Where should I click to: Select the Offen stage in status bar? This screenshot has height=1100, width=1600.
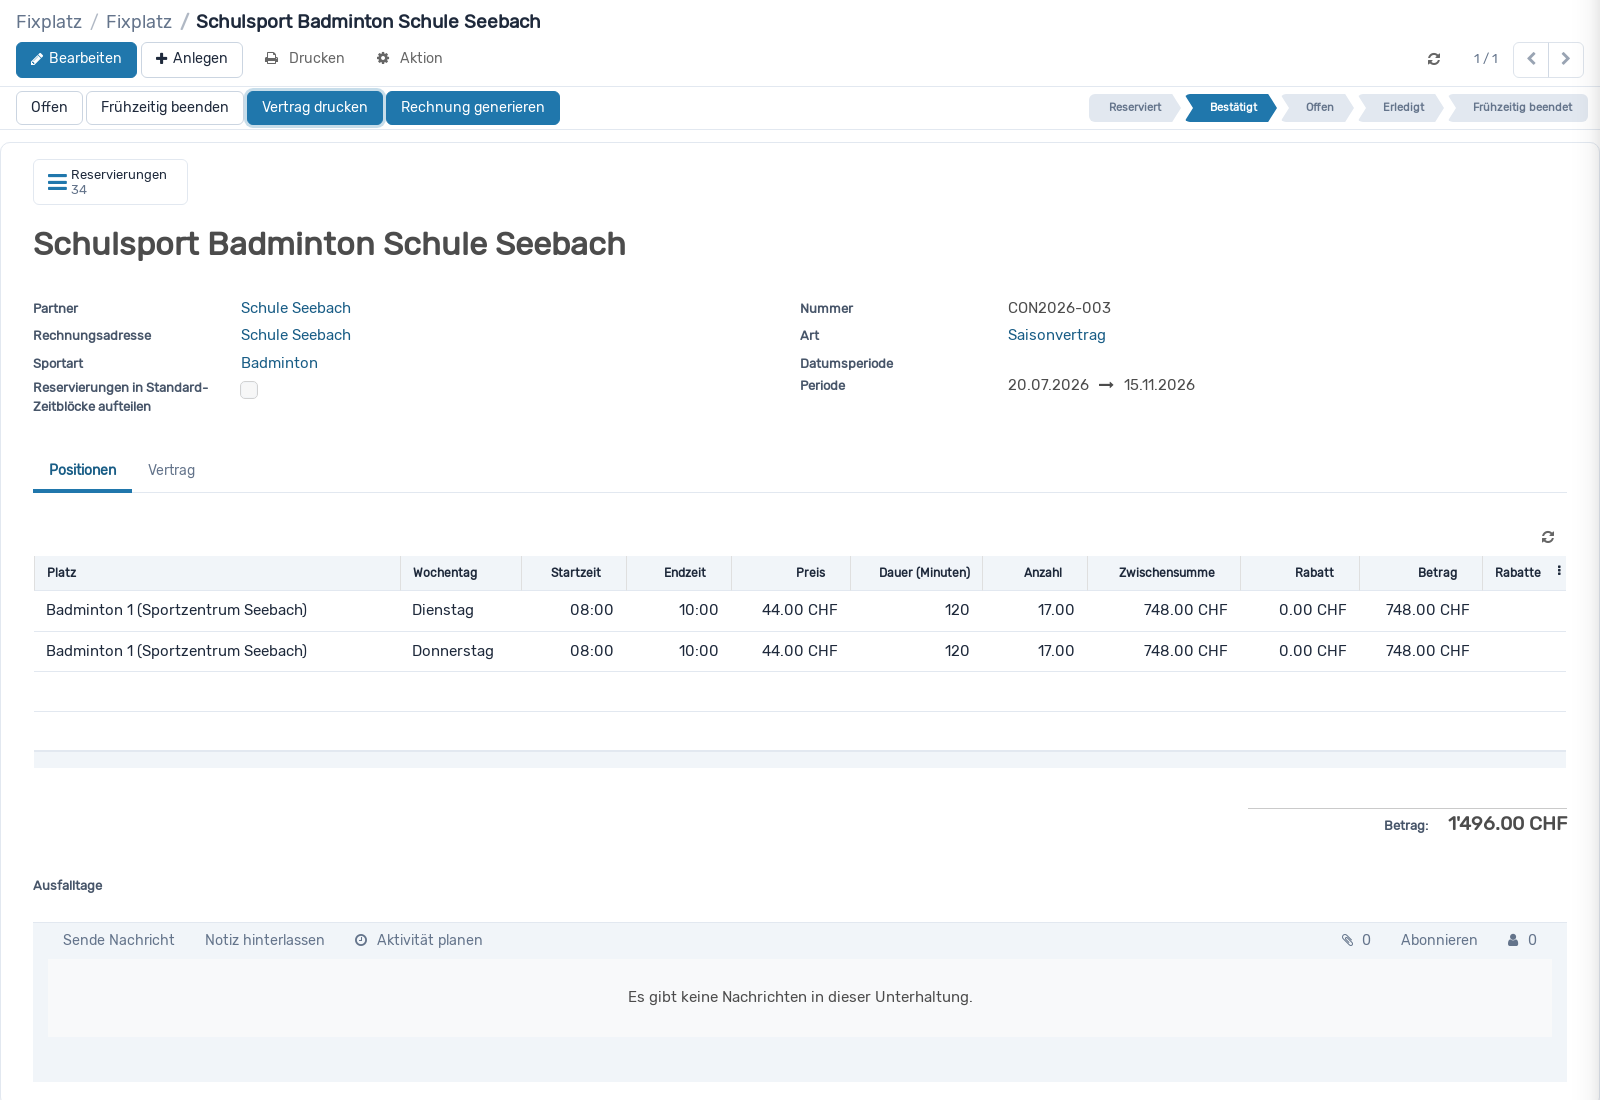point(1319,108)
